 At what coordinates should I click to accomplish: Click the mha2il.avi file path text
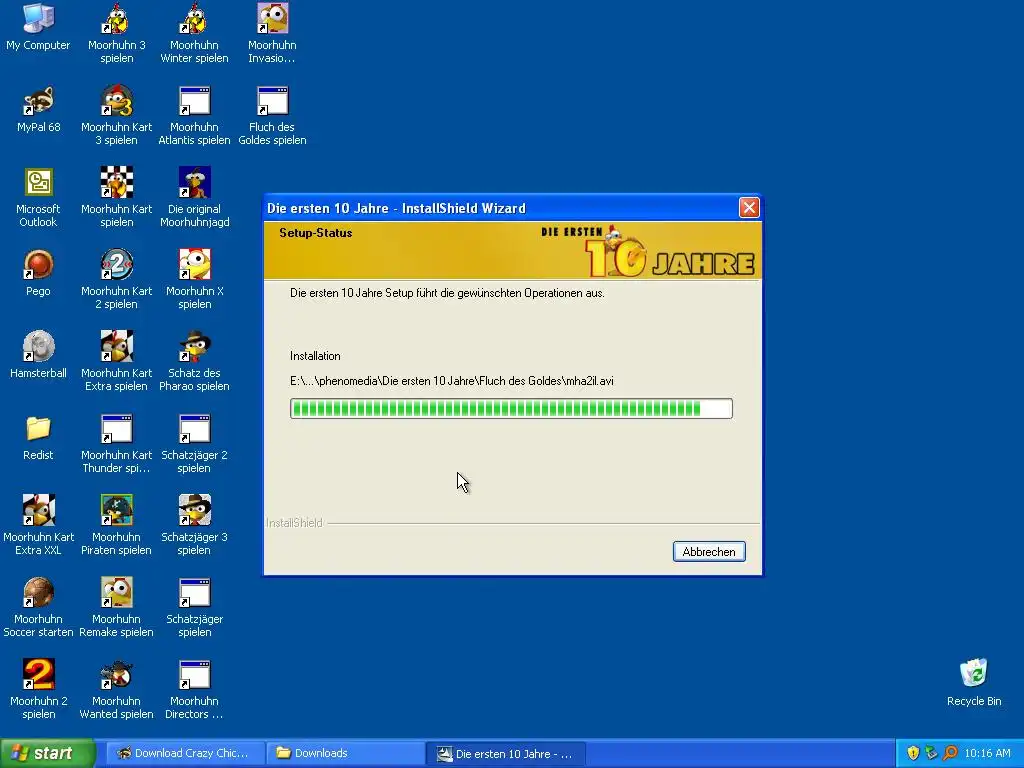pos(452,381)
